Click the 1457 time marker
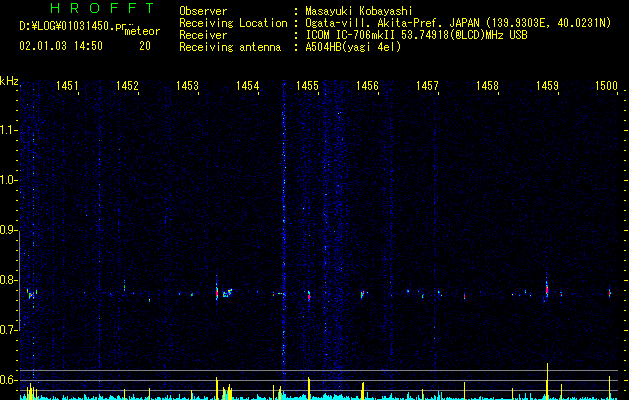 [427, 85]
